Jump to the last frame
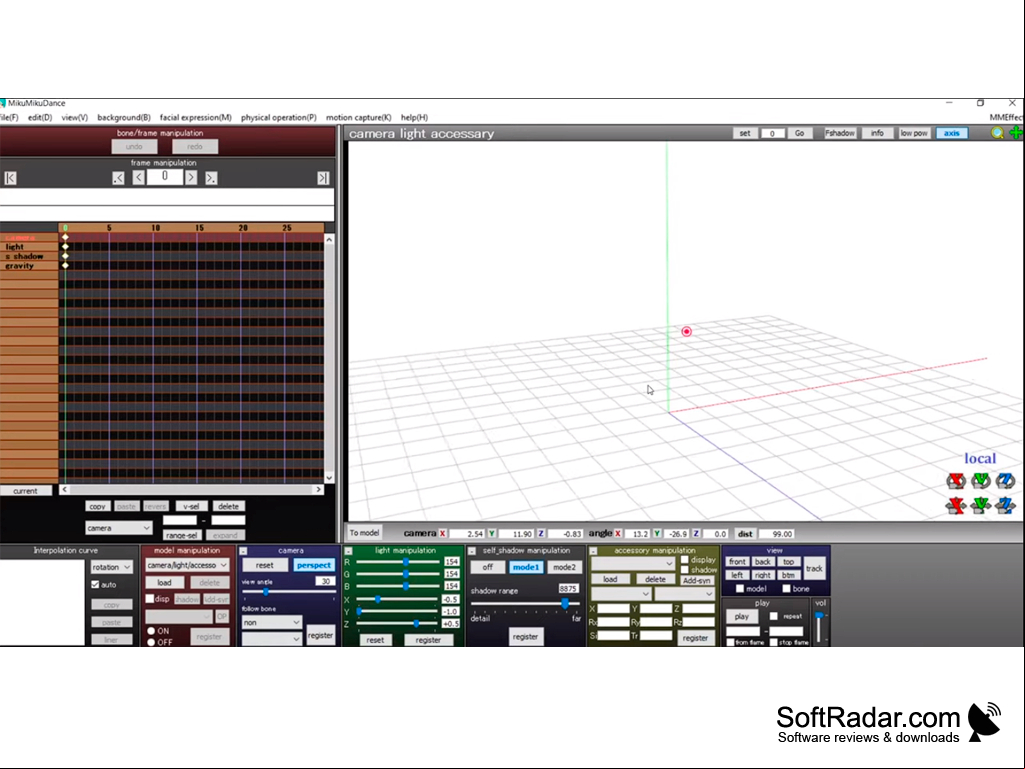Viewport: 1025px width, 769px height. 323,178
